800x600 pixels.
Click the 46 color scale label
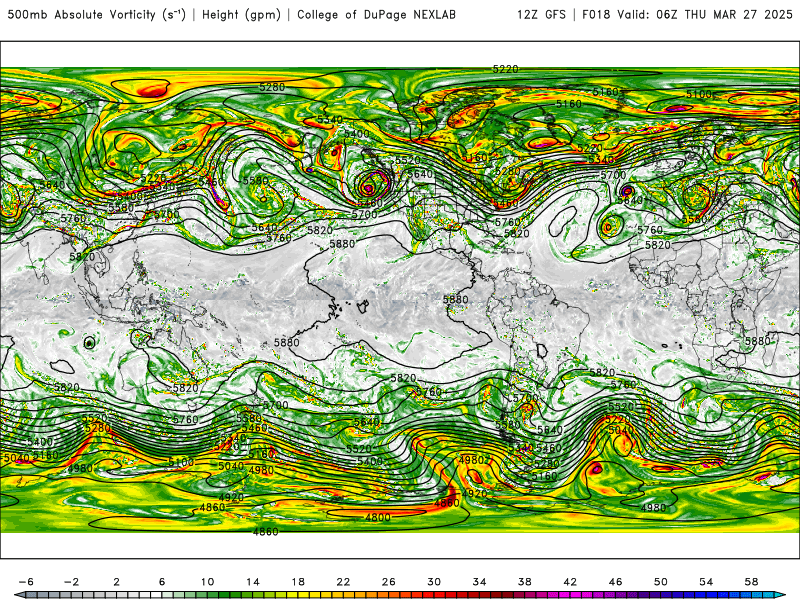[615, 582]
